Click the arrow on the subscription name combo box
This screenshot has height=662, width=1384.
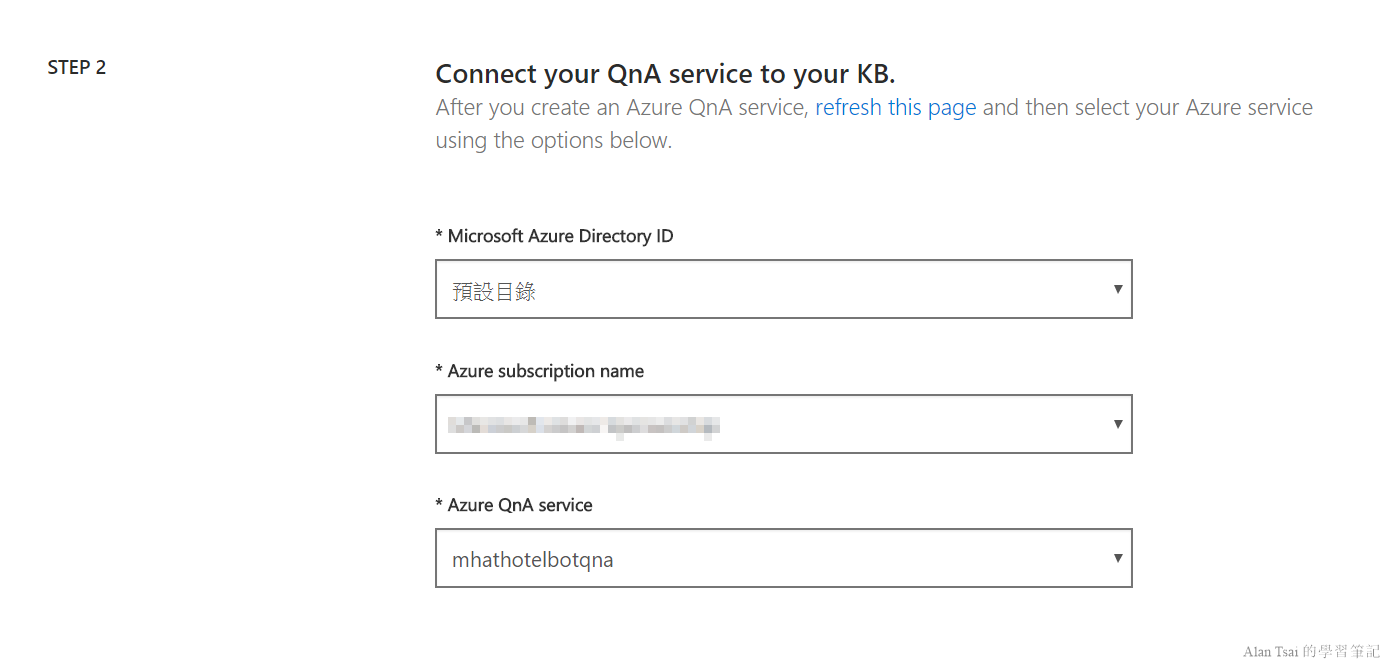(x=1117, y=424)
